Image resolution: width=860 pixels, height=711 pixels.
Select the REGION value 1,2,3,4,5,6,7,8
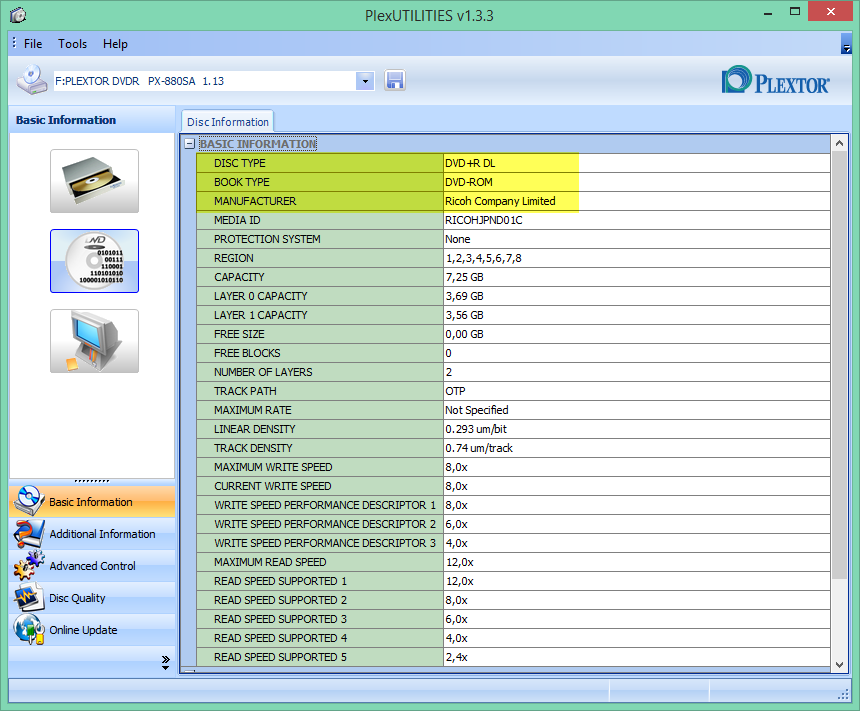point(484,258)
